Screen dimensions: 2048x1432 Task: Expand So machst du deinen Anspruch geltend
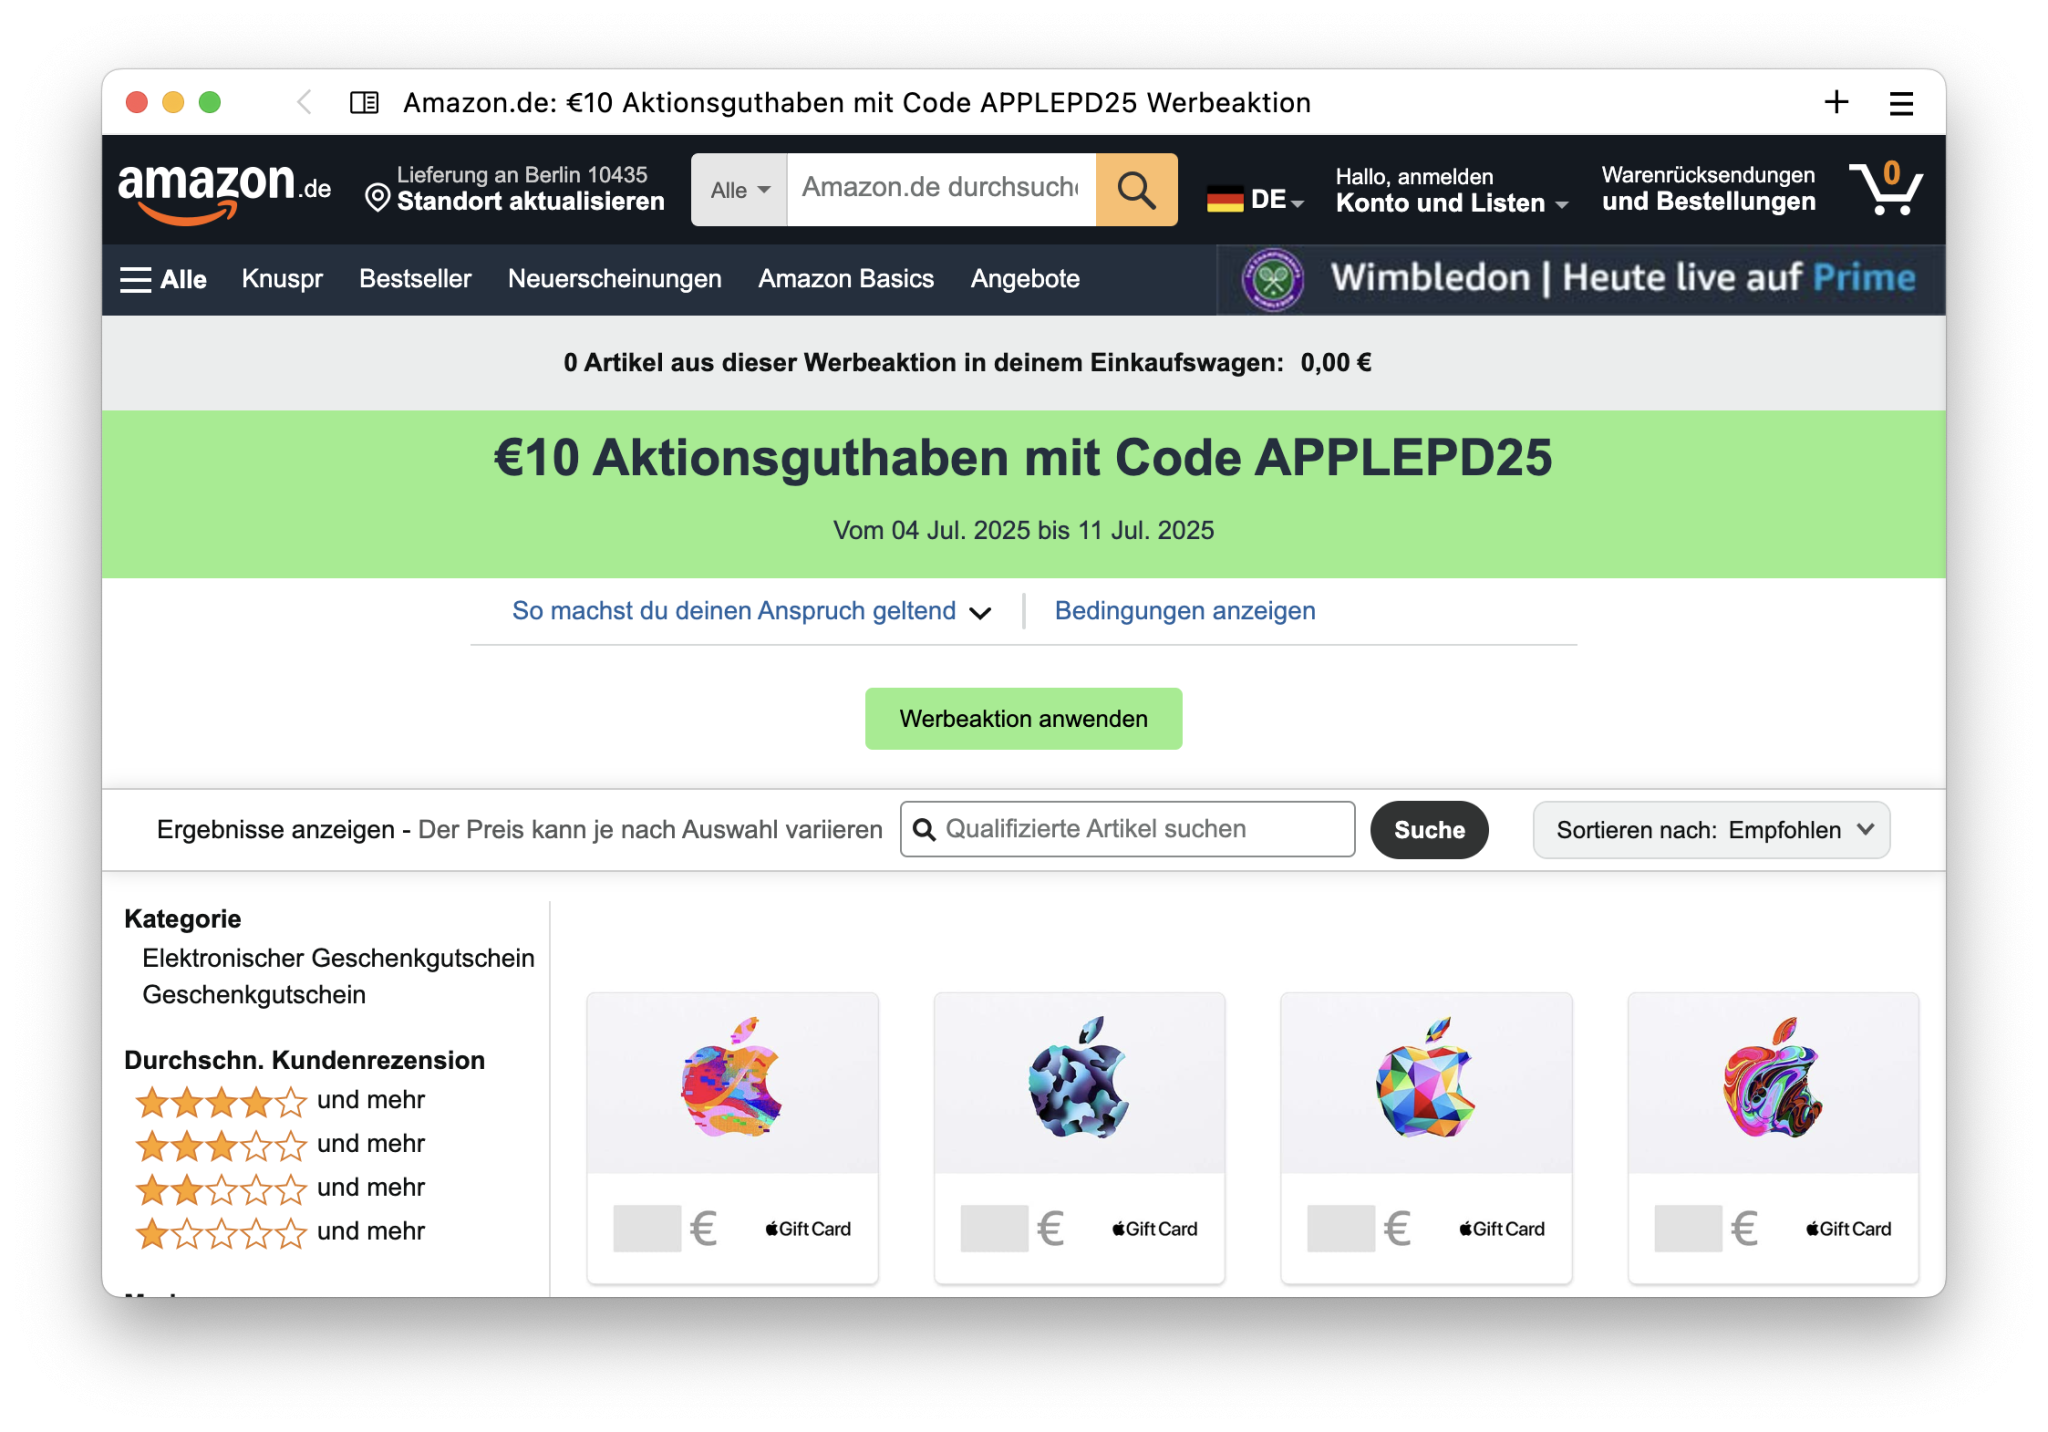tap(751, 611)
